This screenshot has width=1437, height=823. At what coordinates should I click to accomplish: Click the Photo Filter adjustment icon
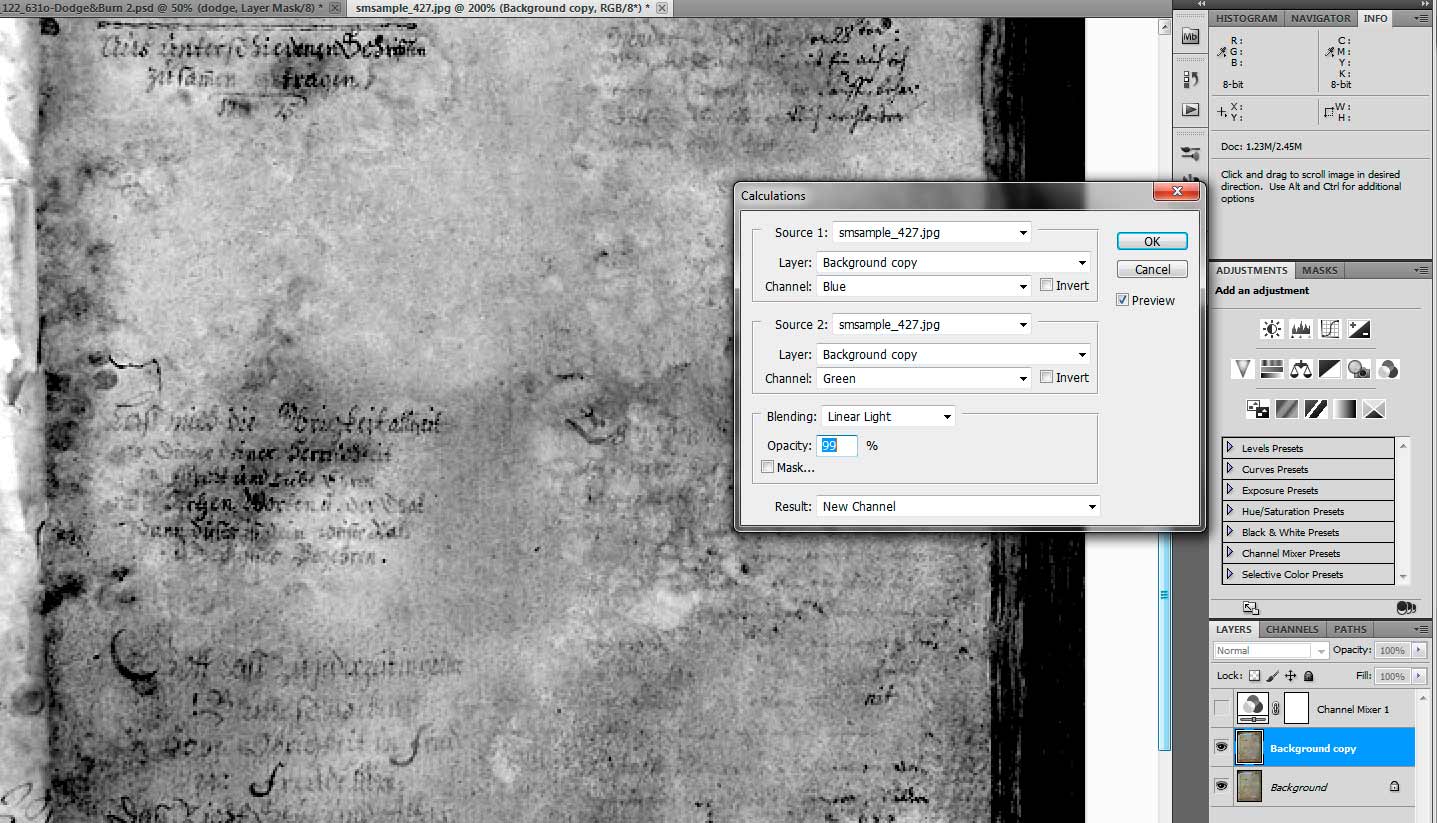(1358, 369)
